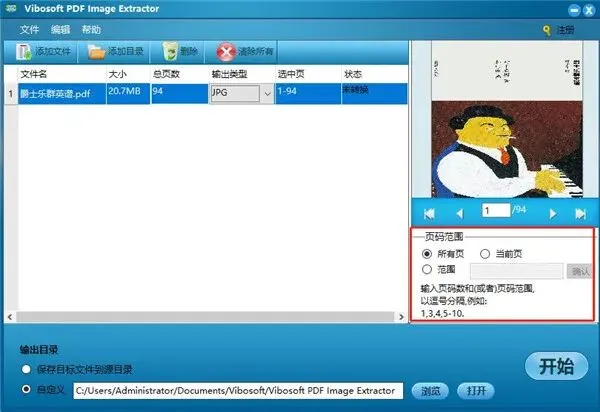Click the 总页数 column header
This screenshot has height=412, width=600.
[x=179, y=74]
